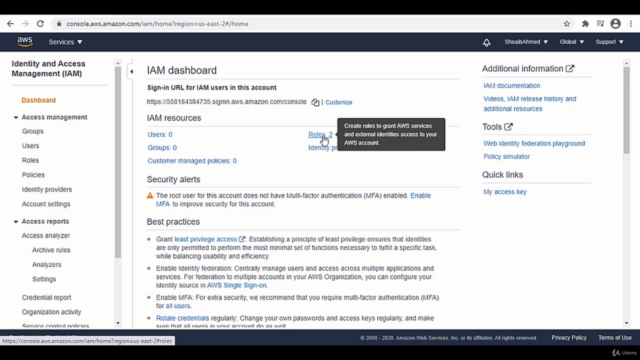Click all users link under MFA
The height and width of the screenshot is (360, 640).
(x=178, y=306)
